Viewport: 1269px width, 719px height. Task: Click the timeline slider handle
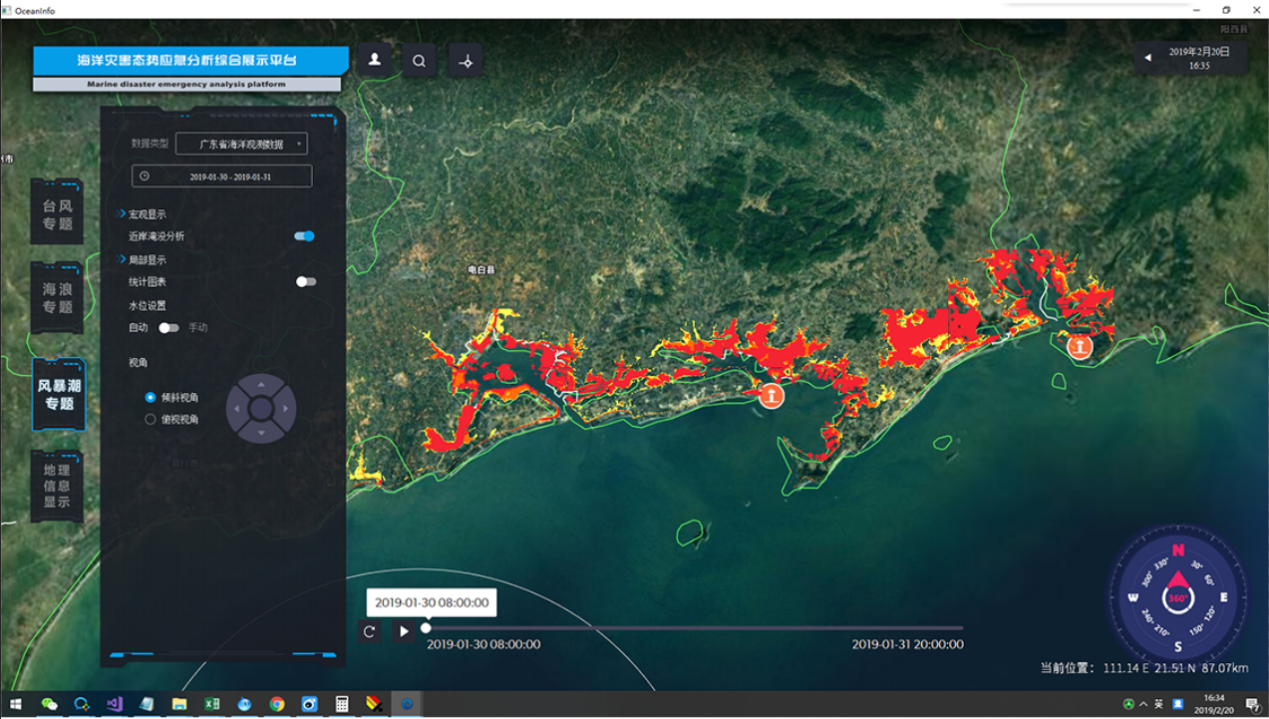tap(426, 628)
